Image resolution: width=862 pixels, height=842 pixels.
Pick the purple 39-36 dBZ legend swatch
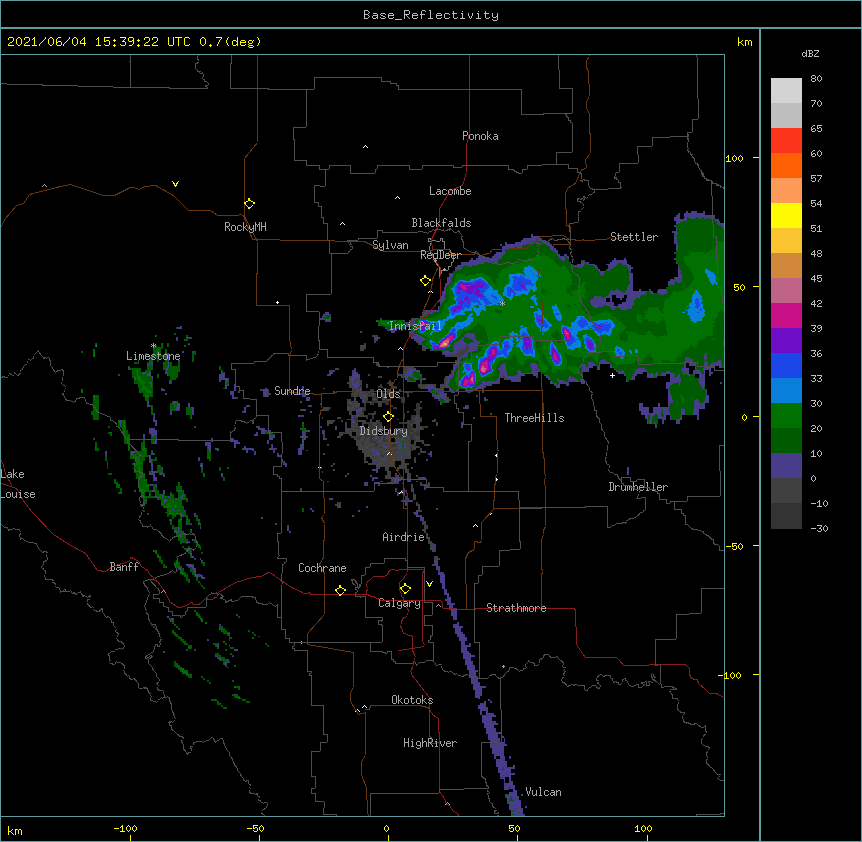point(786,340)
